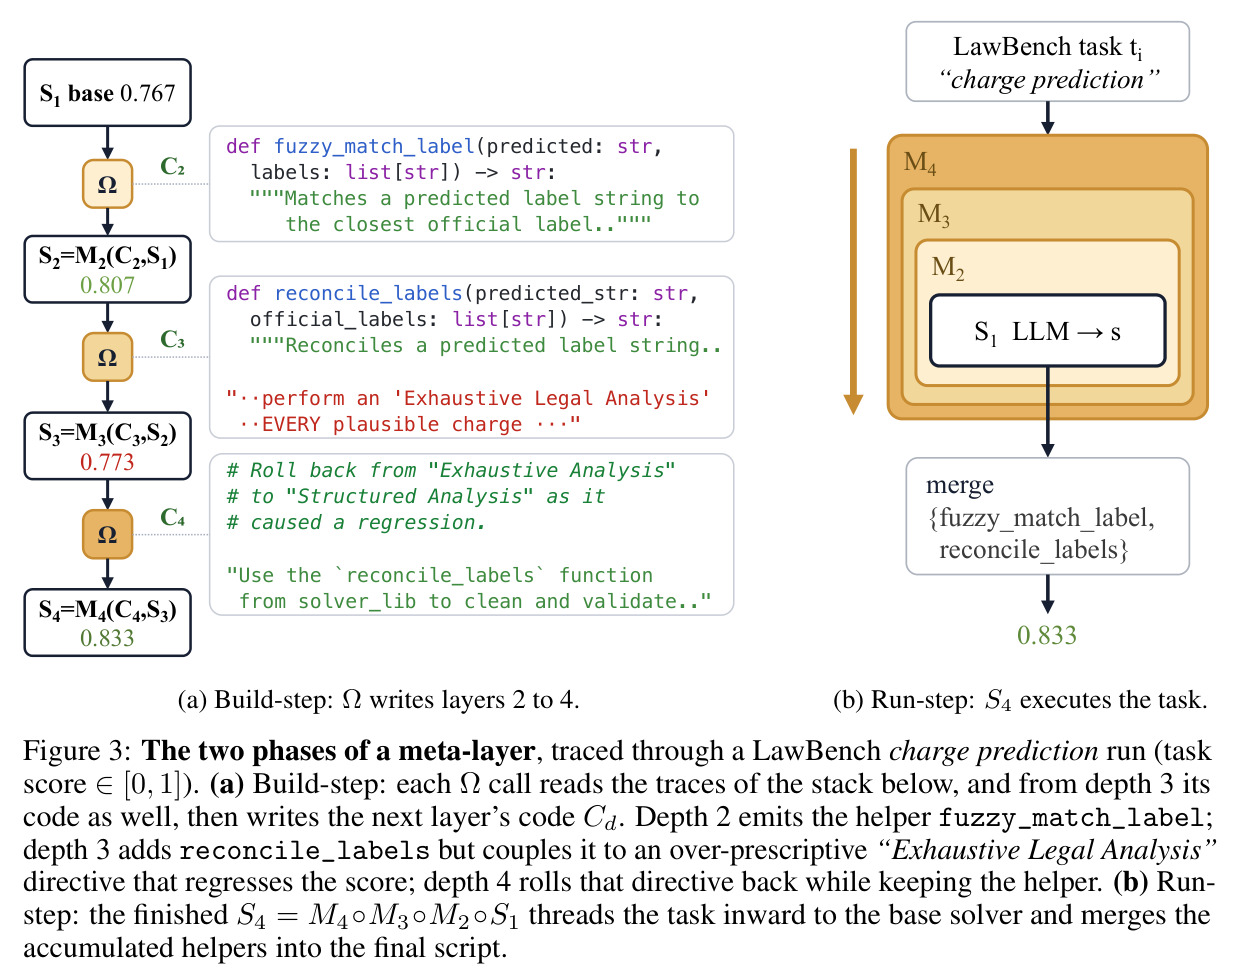Click 'def reconcile_labels' code line

pos(462,293)
